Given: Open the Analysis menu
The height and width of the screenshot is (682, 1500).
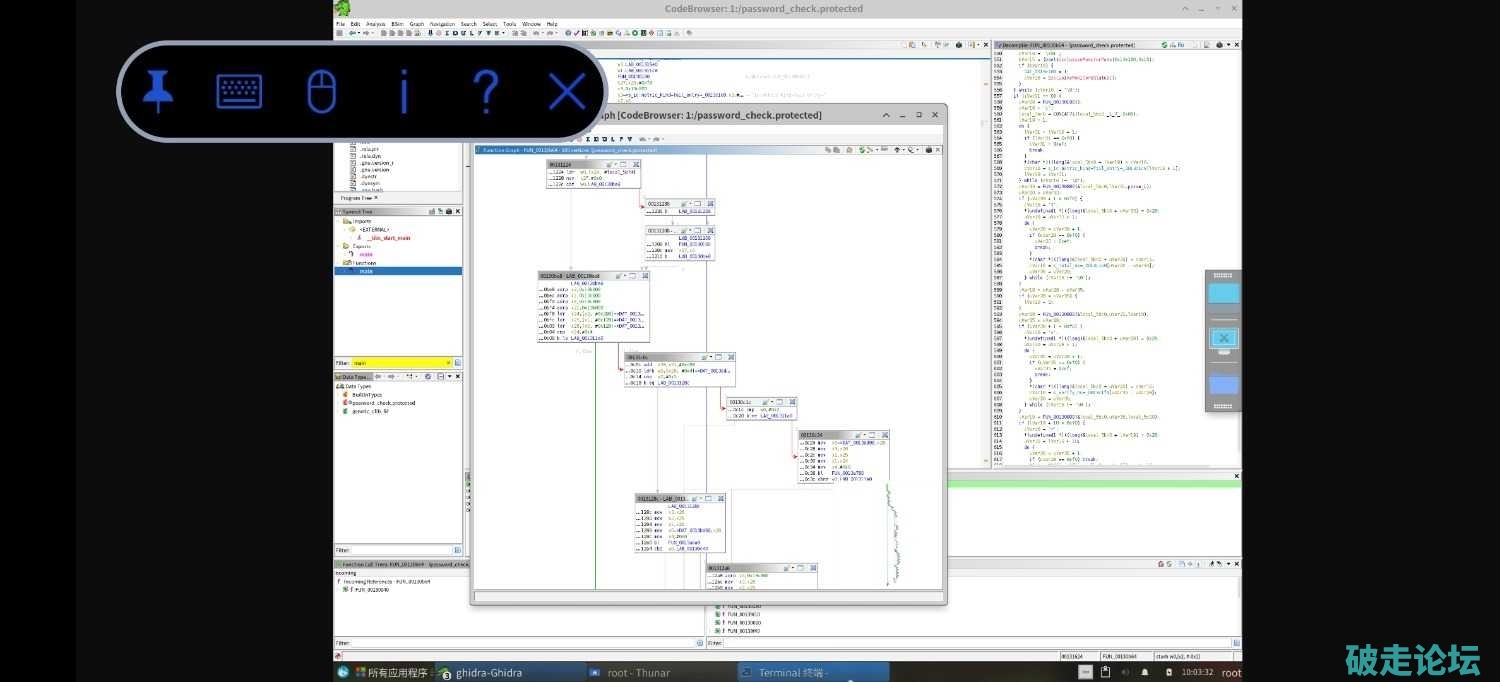Looking at the screenshot, I should click(x=376, y=23).
